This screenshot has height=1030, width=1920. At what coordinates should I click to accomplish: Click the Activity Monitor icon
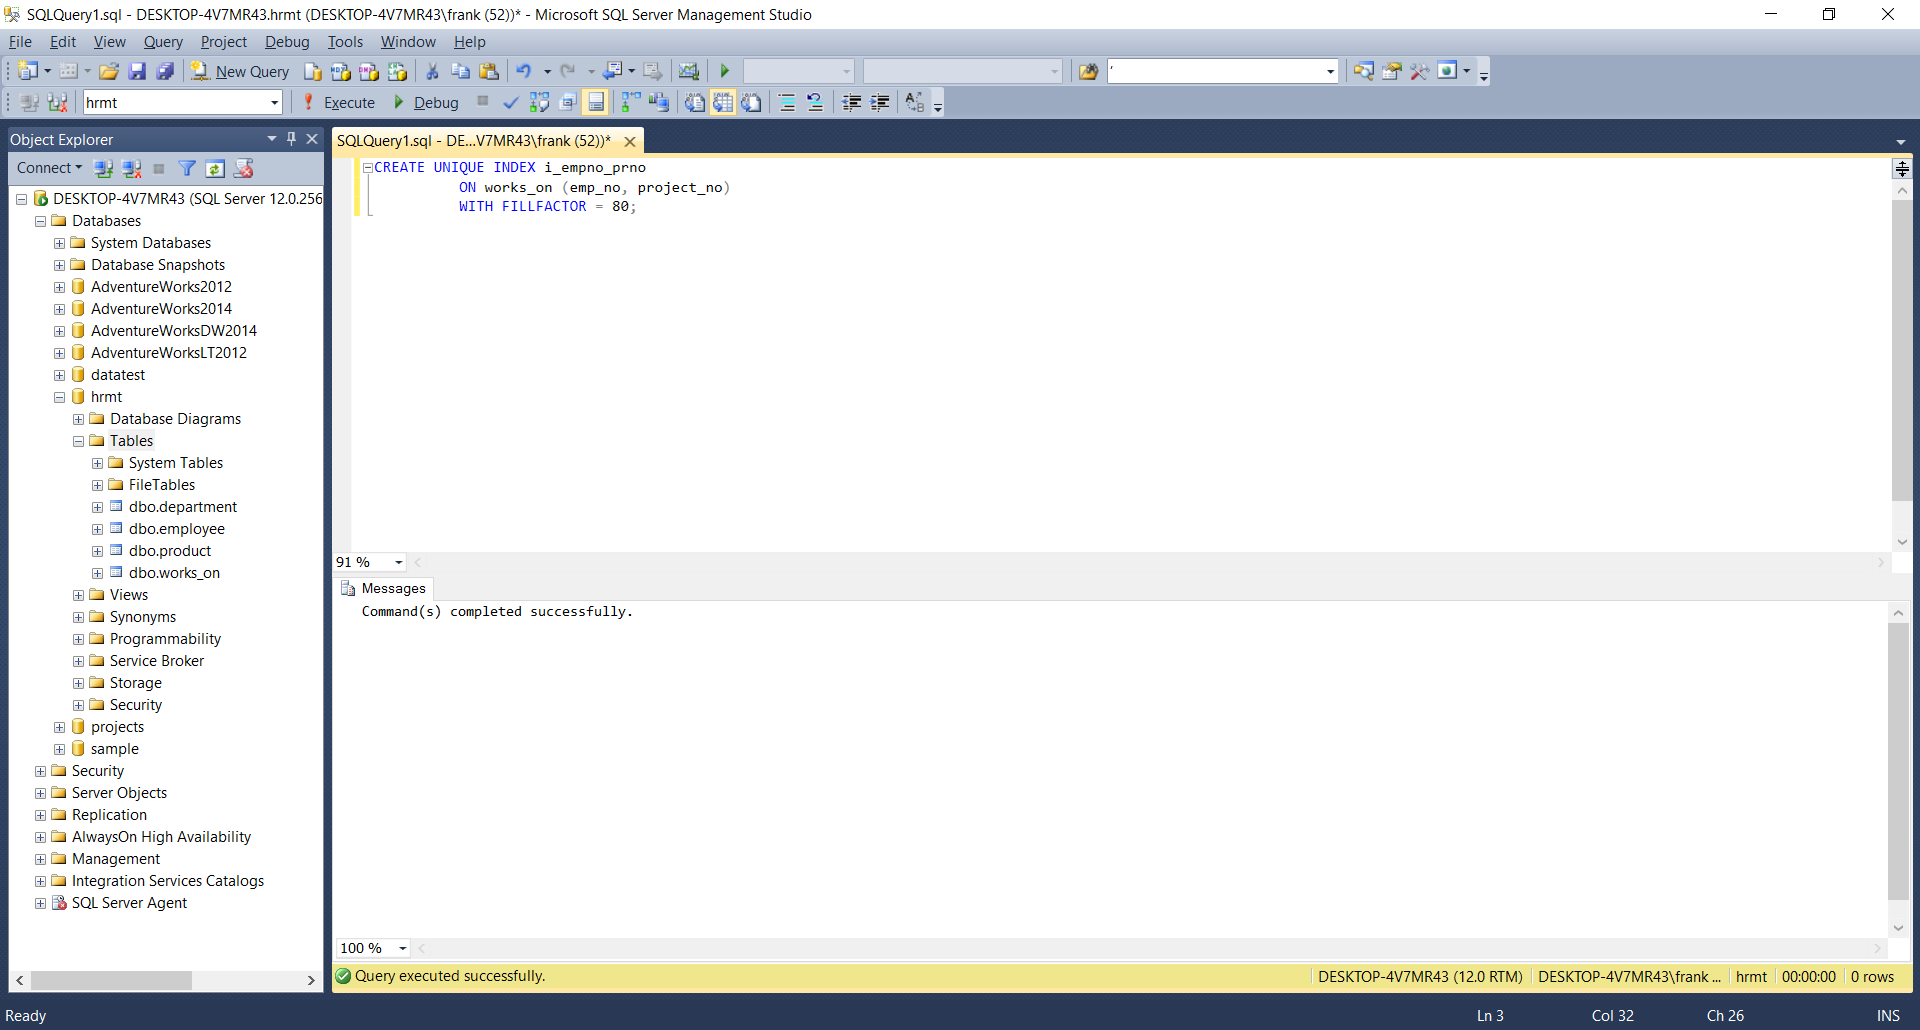tap(689, 71)
